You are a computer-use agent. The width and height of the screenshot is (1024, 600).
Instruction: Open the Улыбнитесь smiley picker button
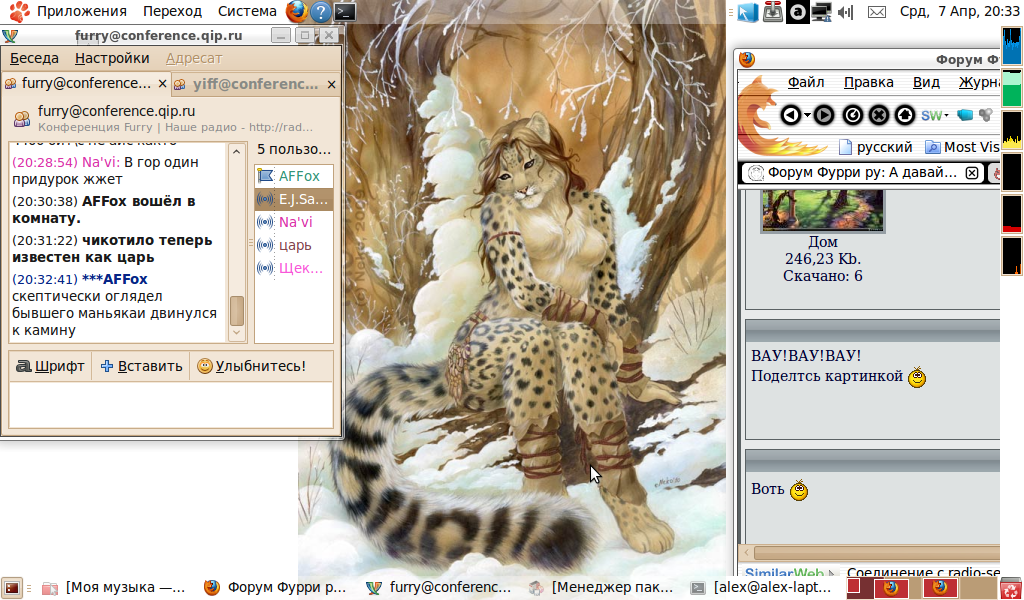click(250, 366)
